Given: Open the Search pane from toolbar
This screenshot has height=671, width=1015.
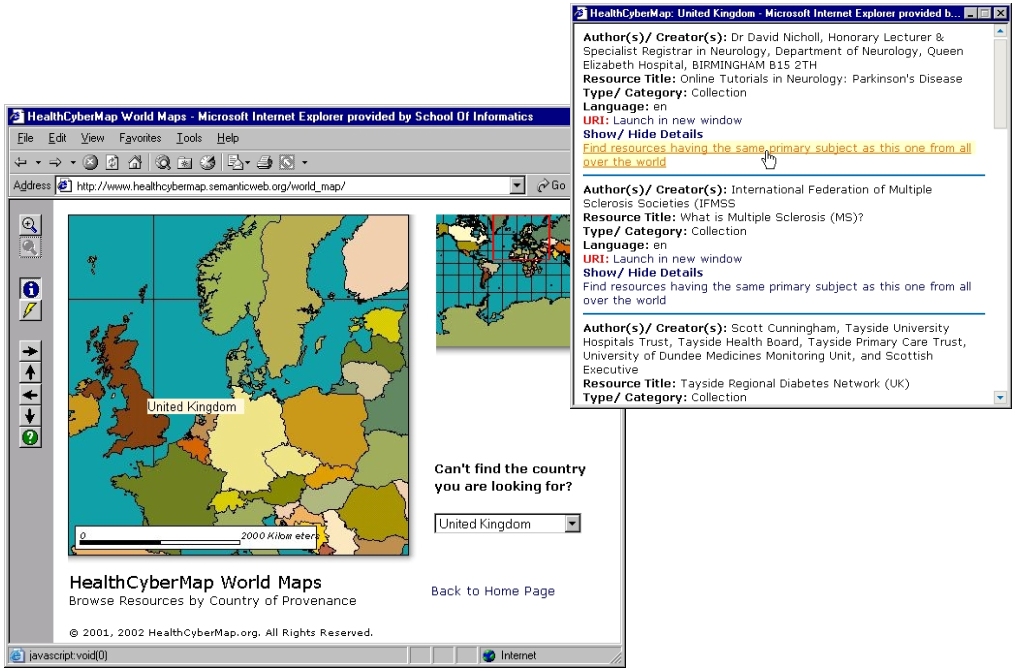Looking at the screenshot, I should tap(163, 162).
